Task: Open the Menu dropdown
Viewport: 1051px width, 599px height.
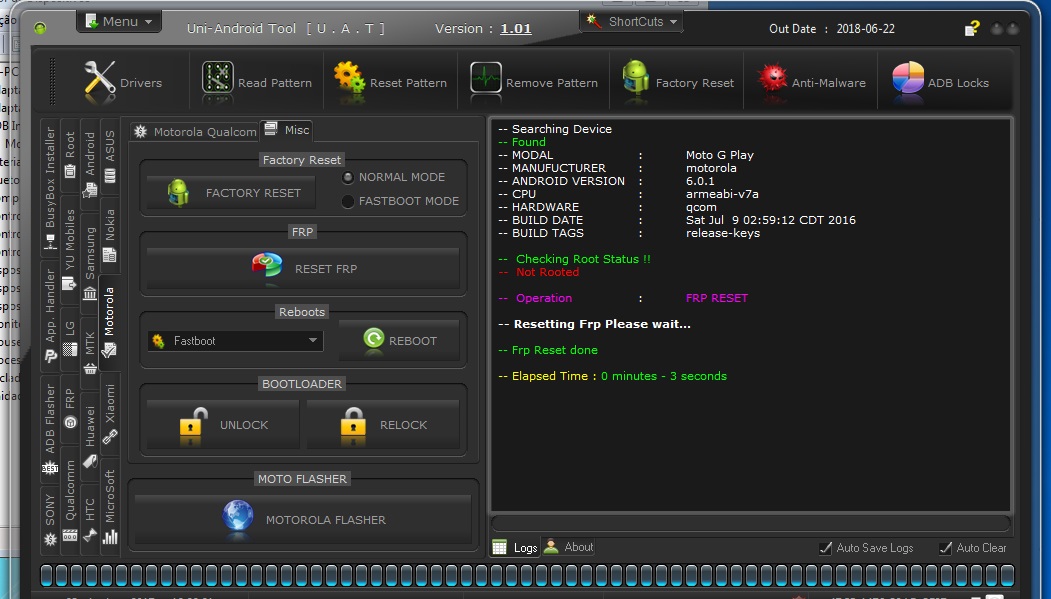Action: click(119, 21)
